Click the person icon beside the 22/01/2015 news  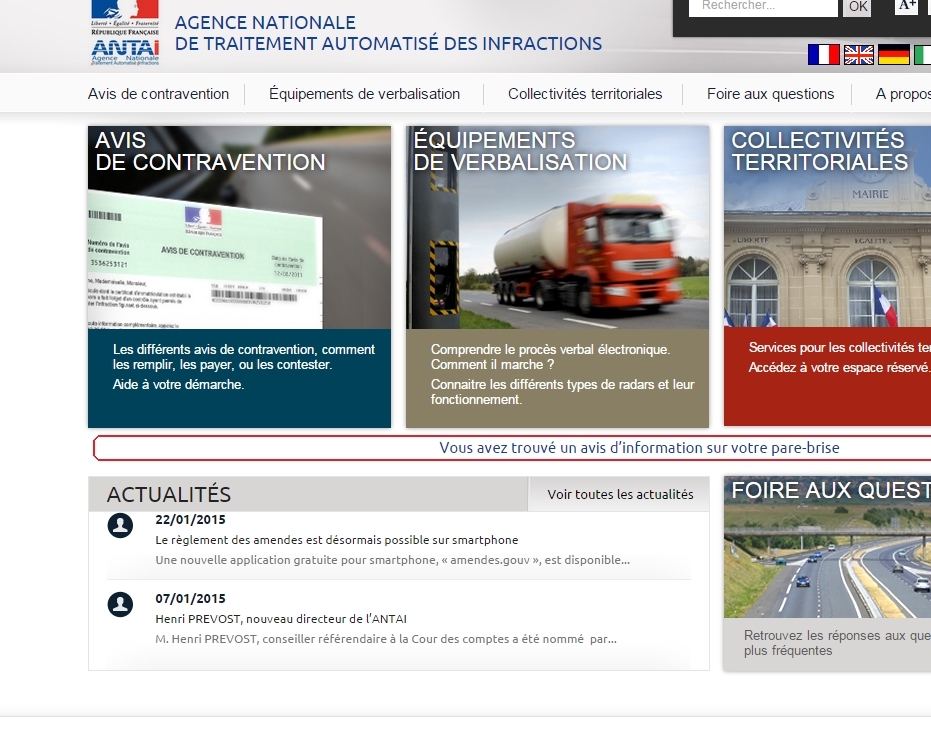pyautogui.click(x=121, y=524)
